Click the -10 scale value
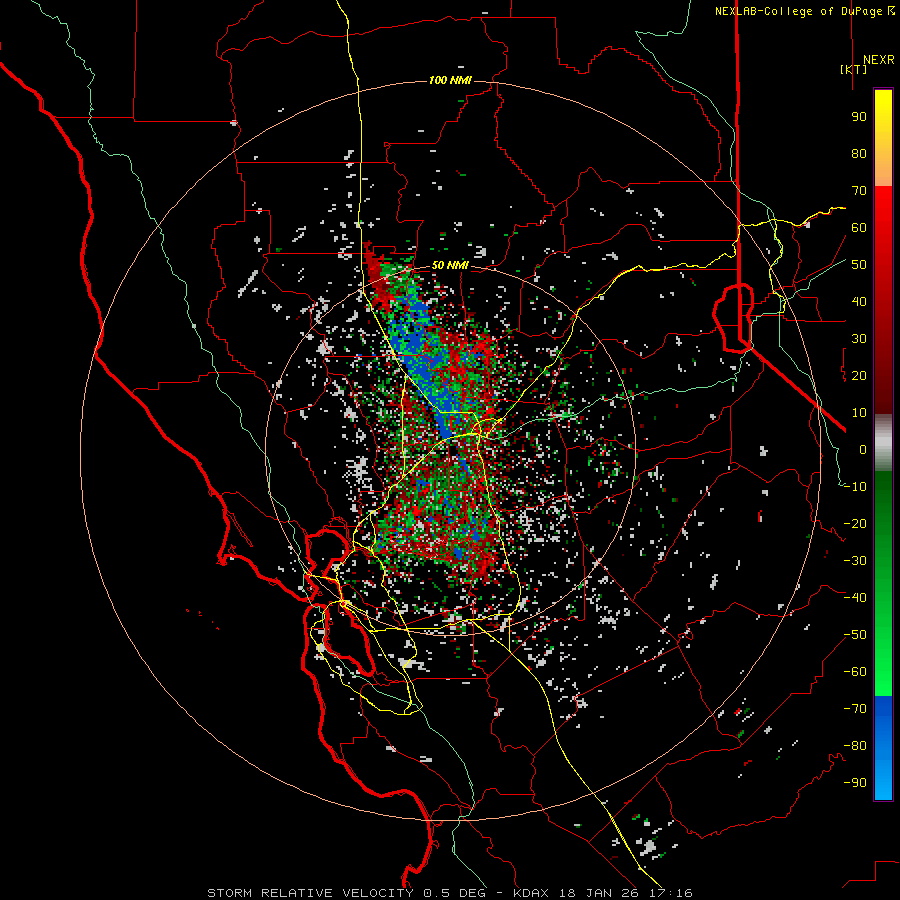 (855, 487)
